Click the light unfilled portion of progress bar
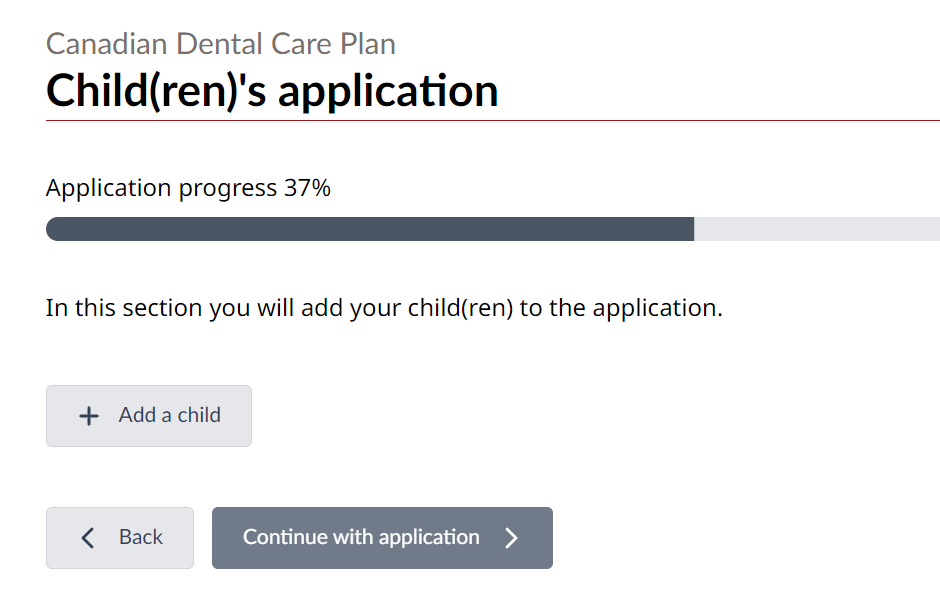 816,229
